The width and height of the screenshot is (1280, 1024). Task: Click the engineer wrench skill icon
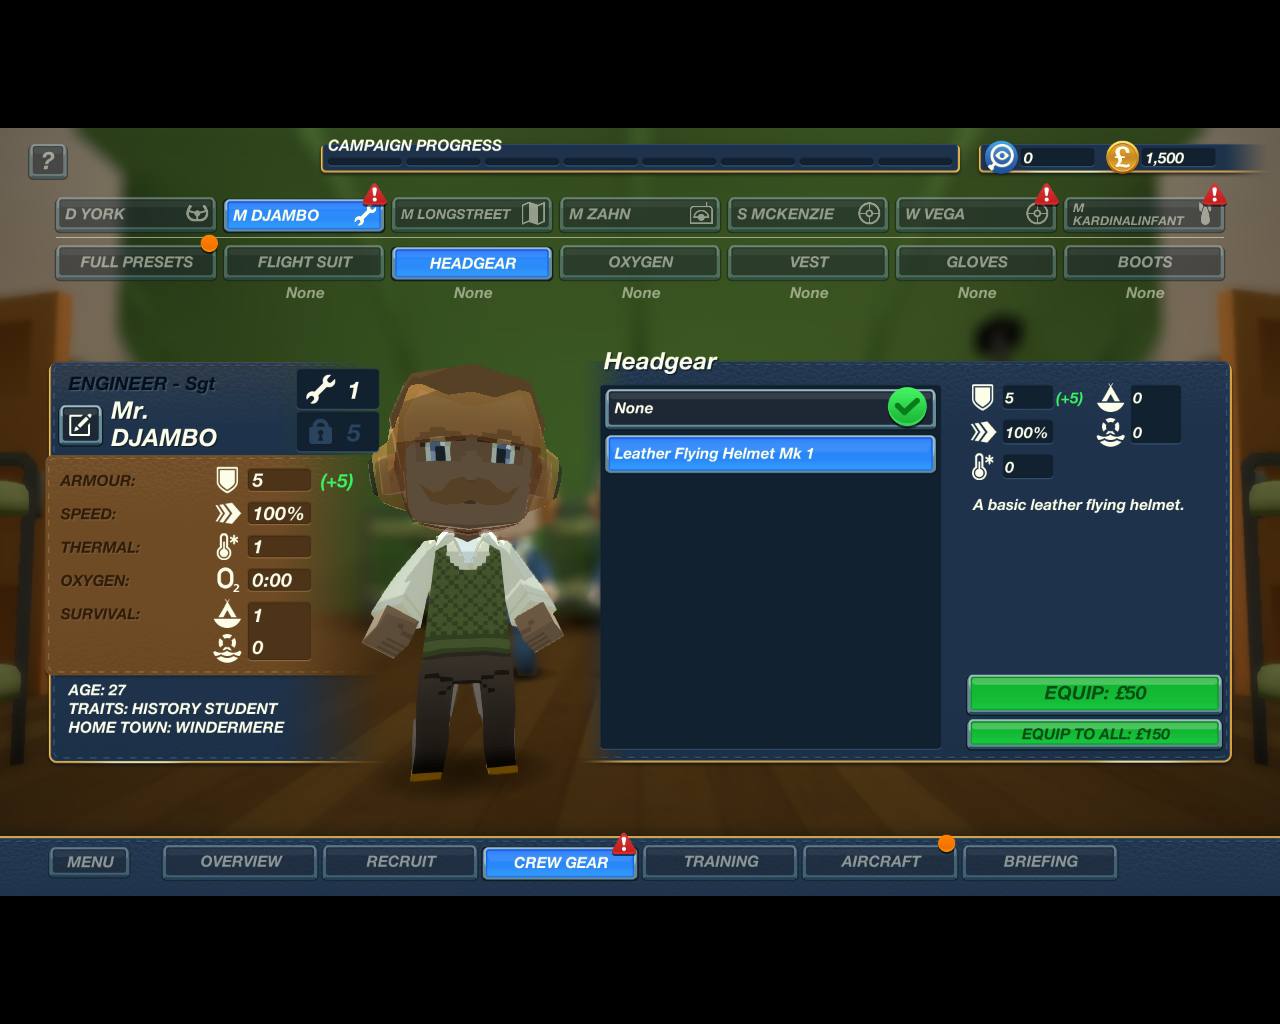point(319,389)
